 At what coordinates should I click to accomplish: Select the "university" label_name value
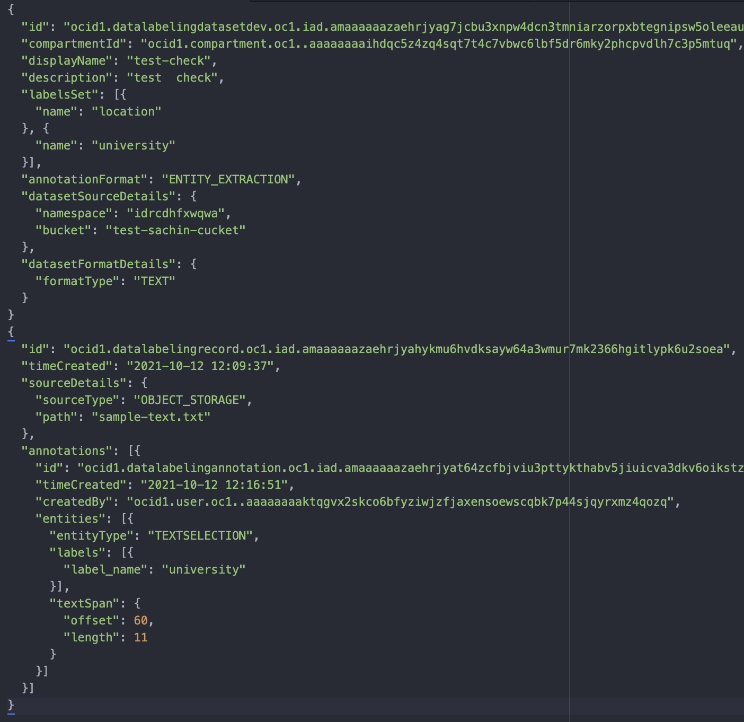pos(204,570)
